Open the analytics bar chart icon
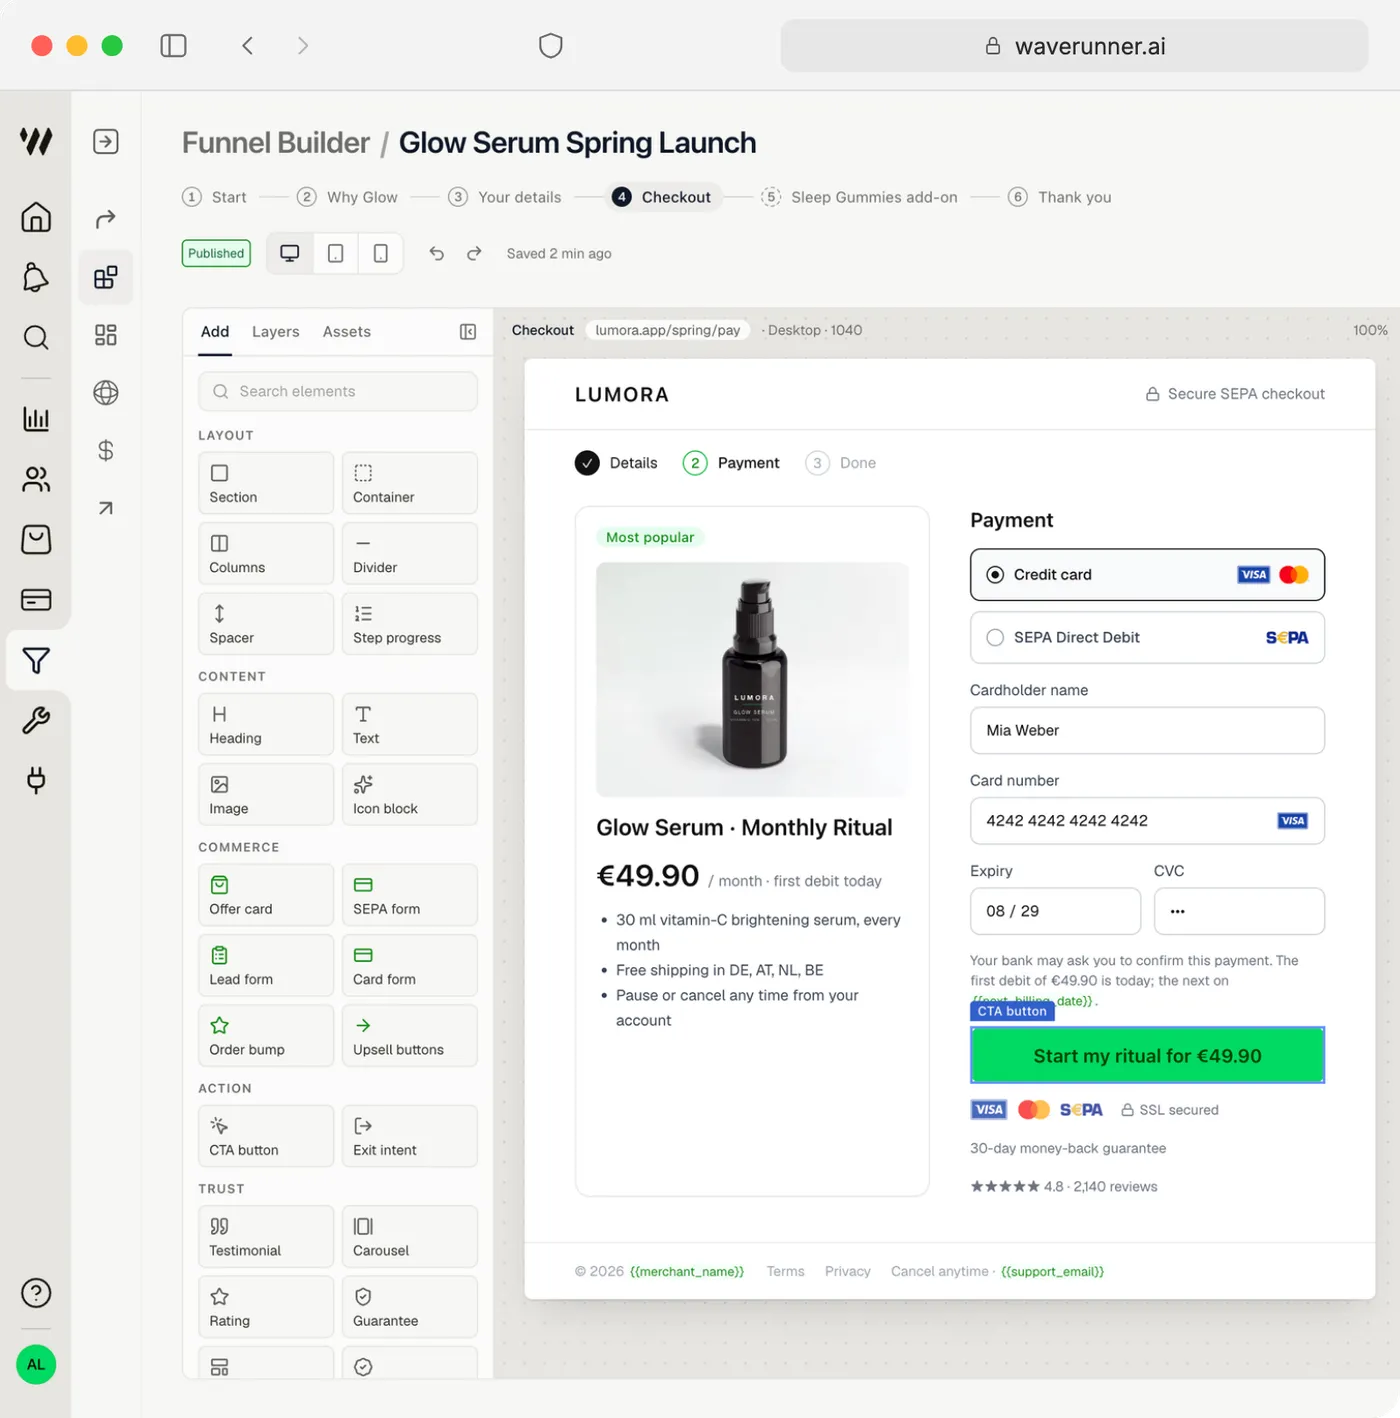The width and height of the screenshot is (1400, 1418). pos(36,419)
